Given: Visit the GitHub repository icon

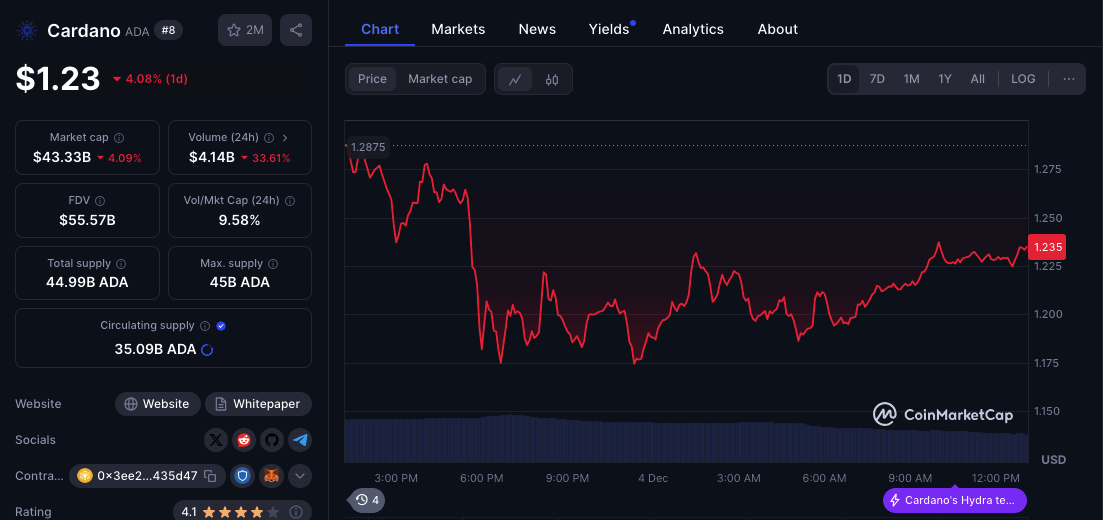Looking at the screenshot, I should coord(272,440).
